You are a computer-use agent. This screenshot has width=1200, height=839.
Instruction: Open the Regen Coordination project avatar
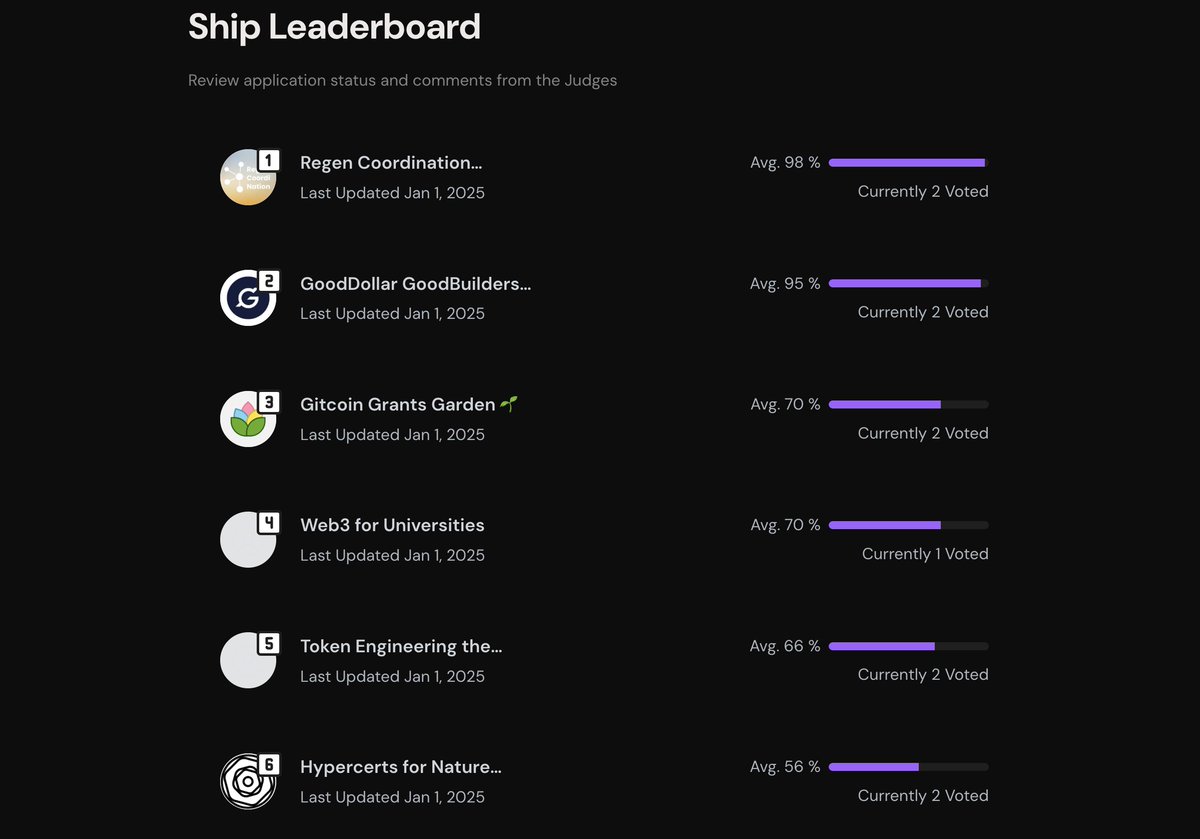[x=248, y=177]
